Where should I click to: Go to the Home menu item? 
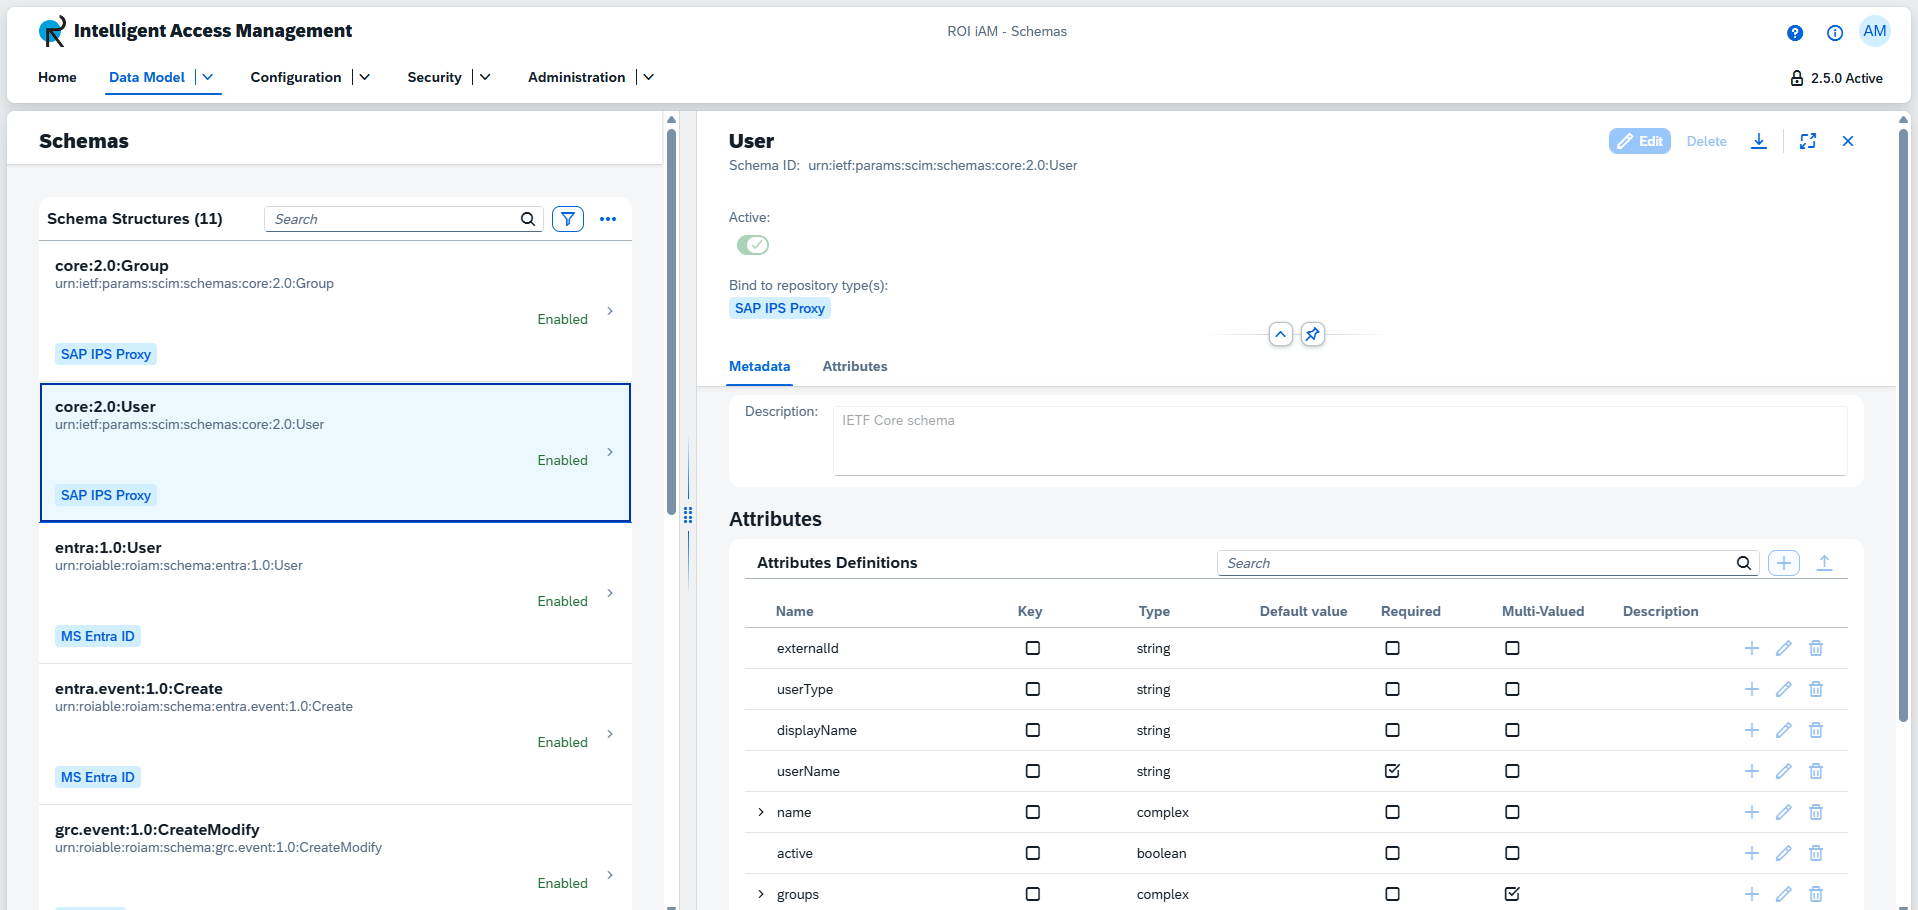coord(57,77)
